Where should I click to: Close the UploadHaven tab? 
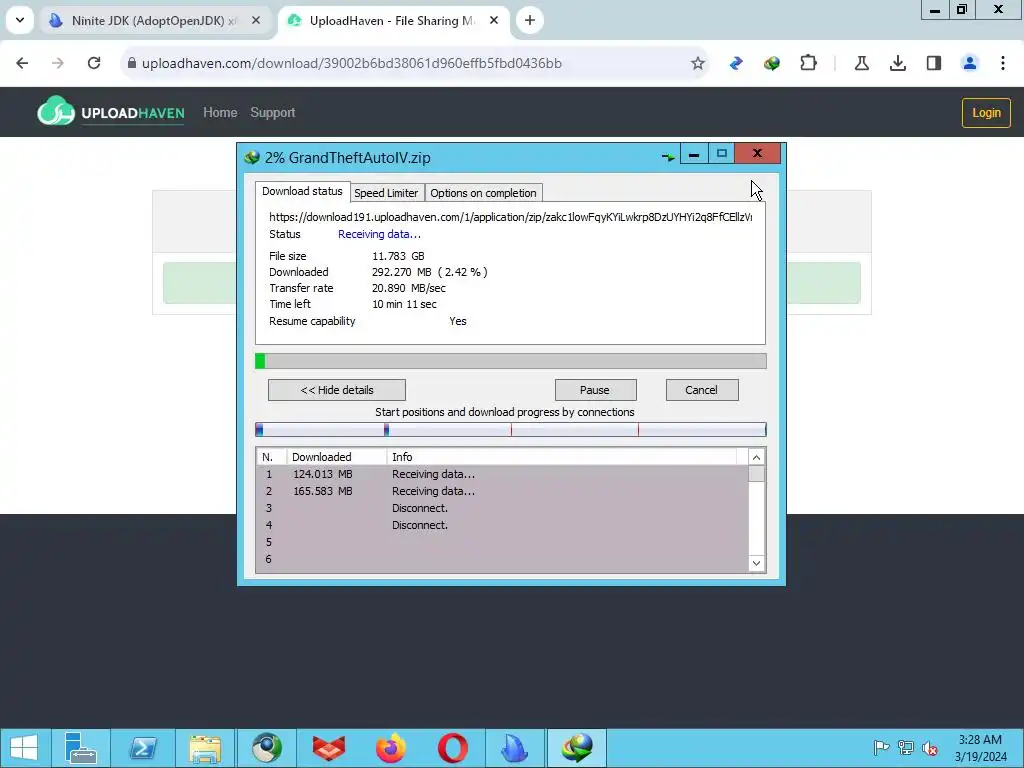point(494,21)
